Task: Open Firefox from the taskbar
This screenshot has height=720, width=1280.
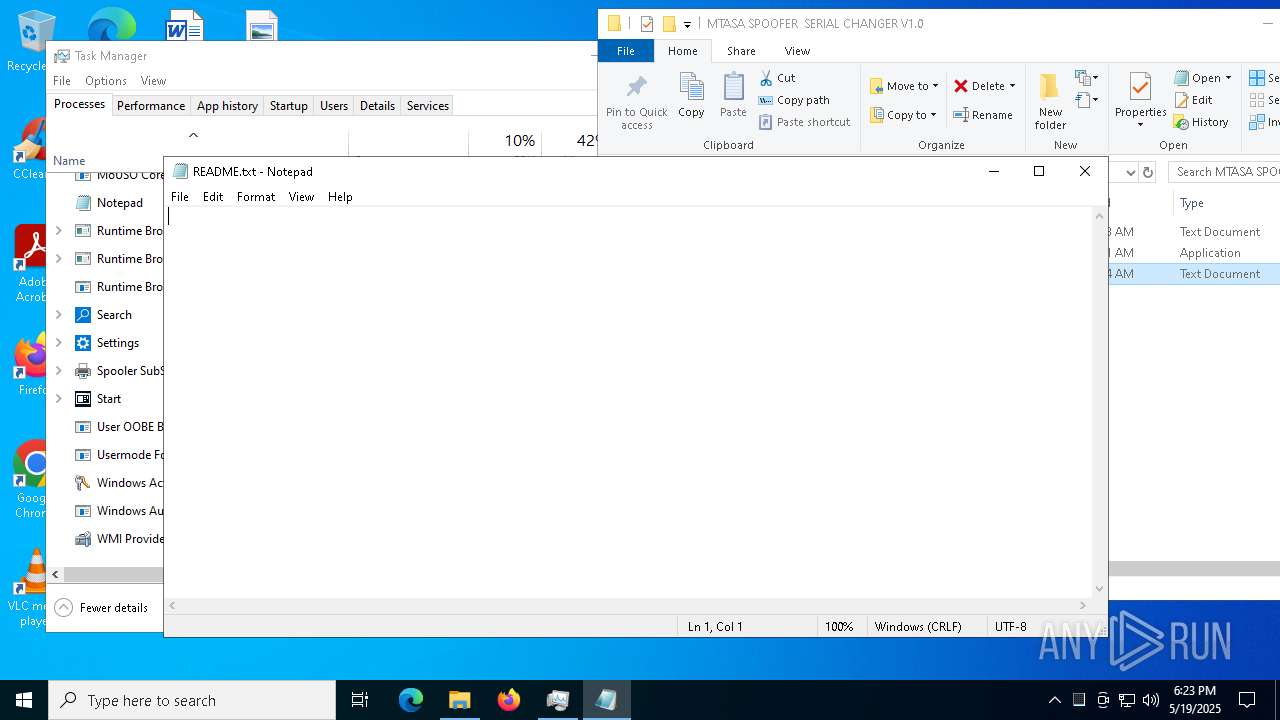Action: pos(509,700)
